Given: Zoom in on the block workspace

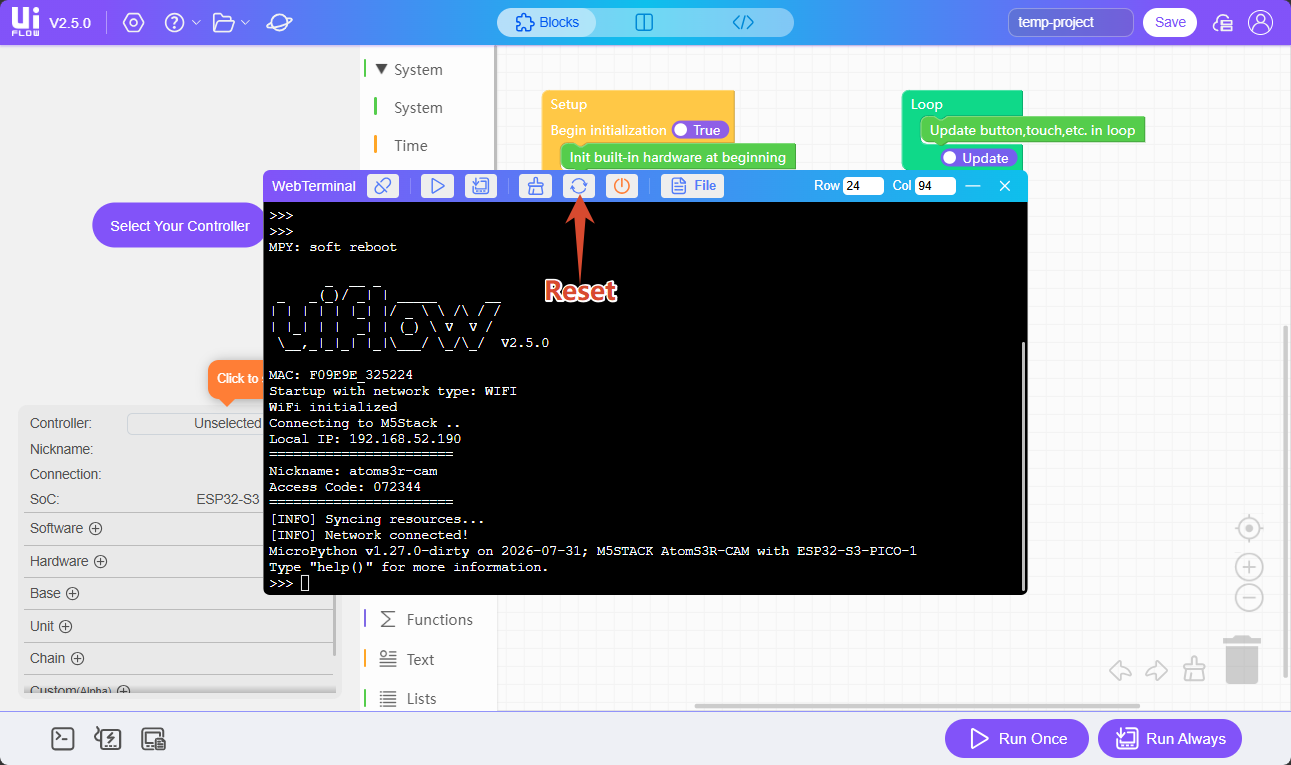Looking at the screenshot, I should point(1249,567).
